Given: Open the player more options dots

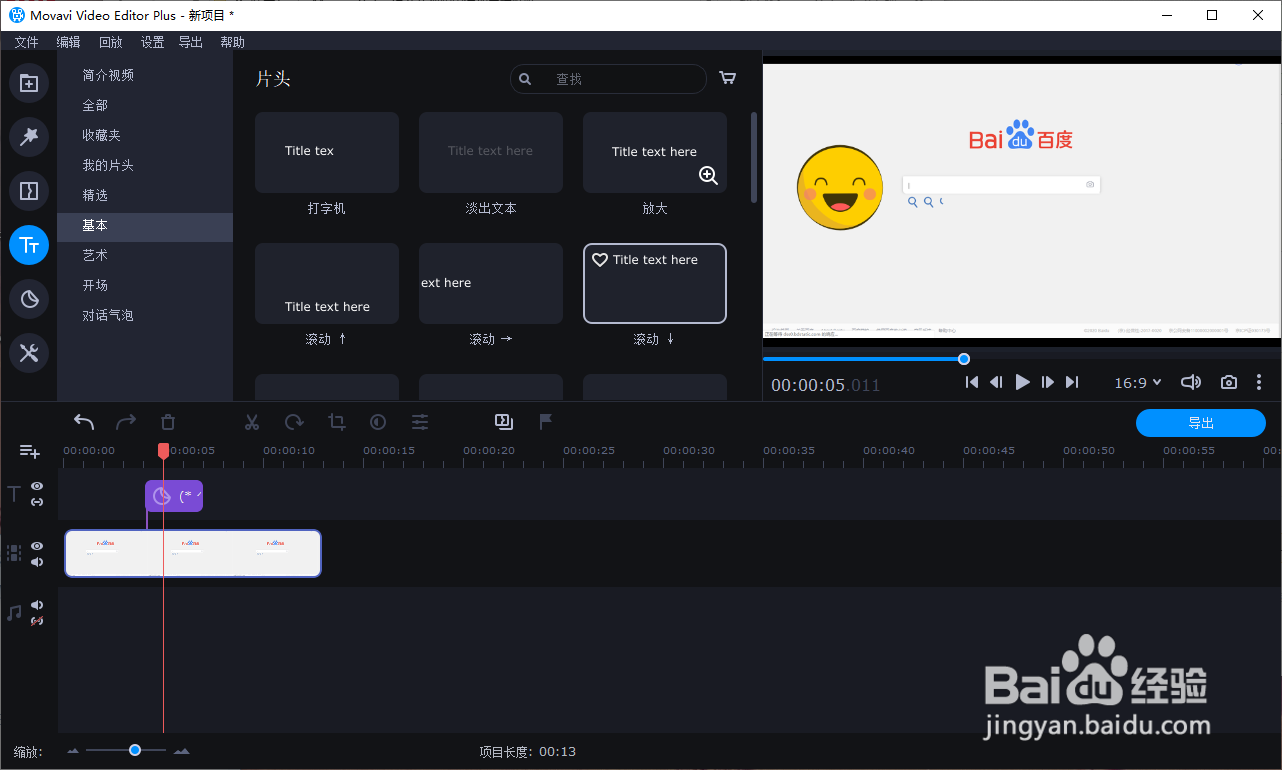Looking at the screenshot, I should coord(1259,382).
